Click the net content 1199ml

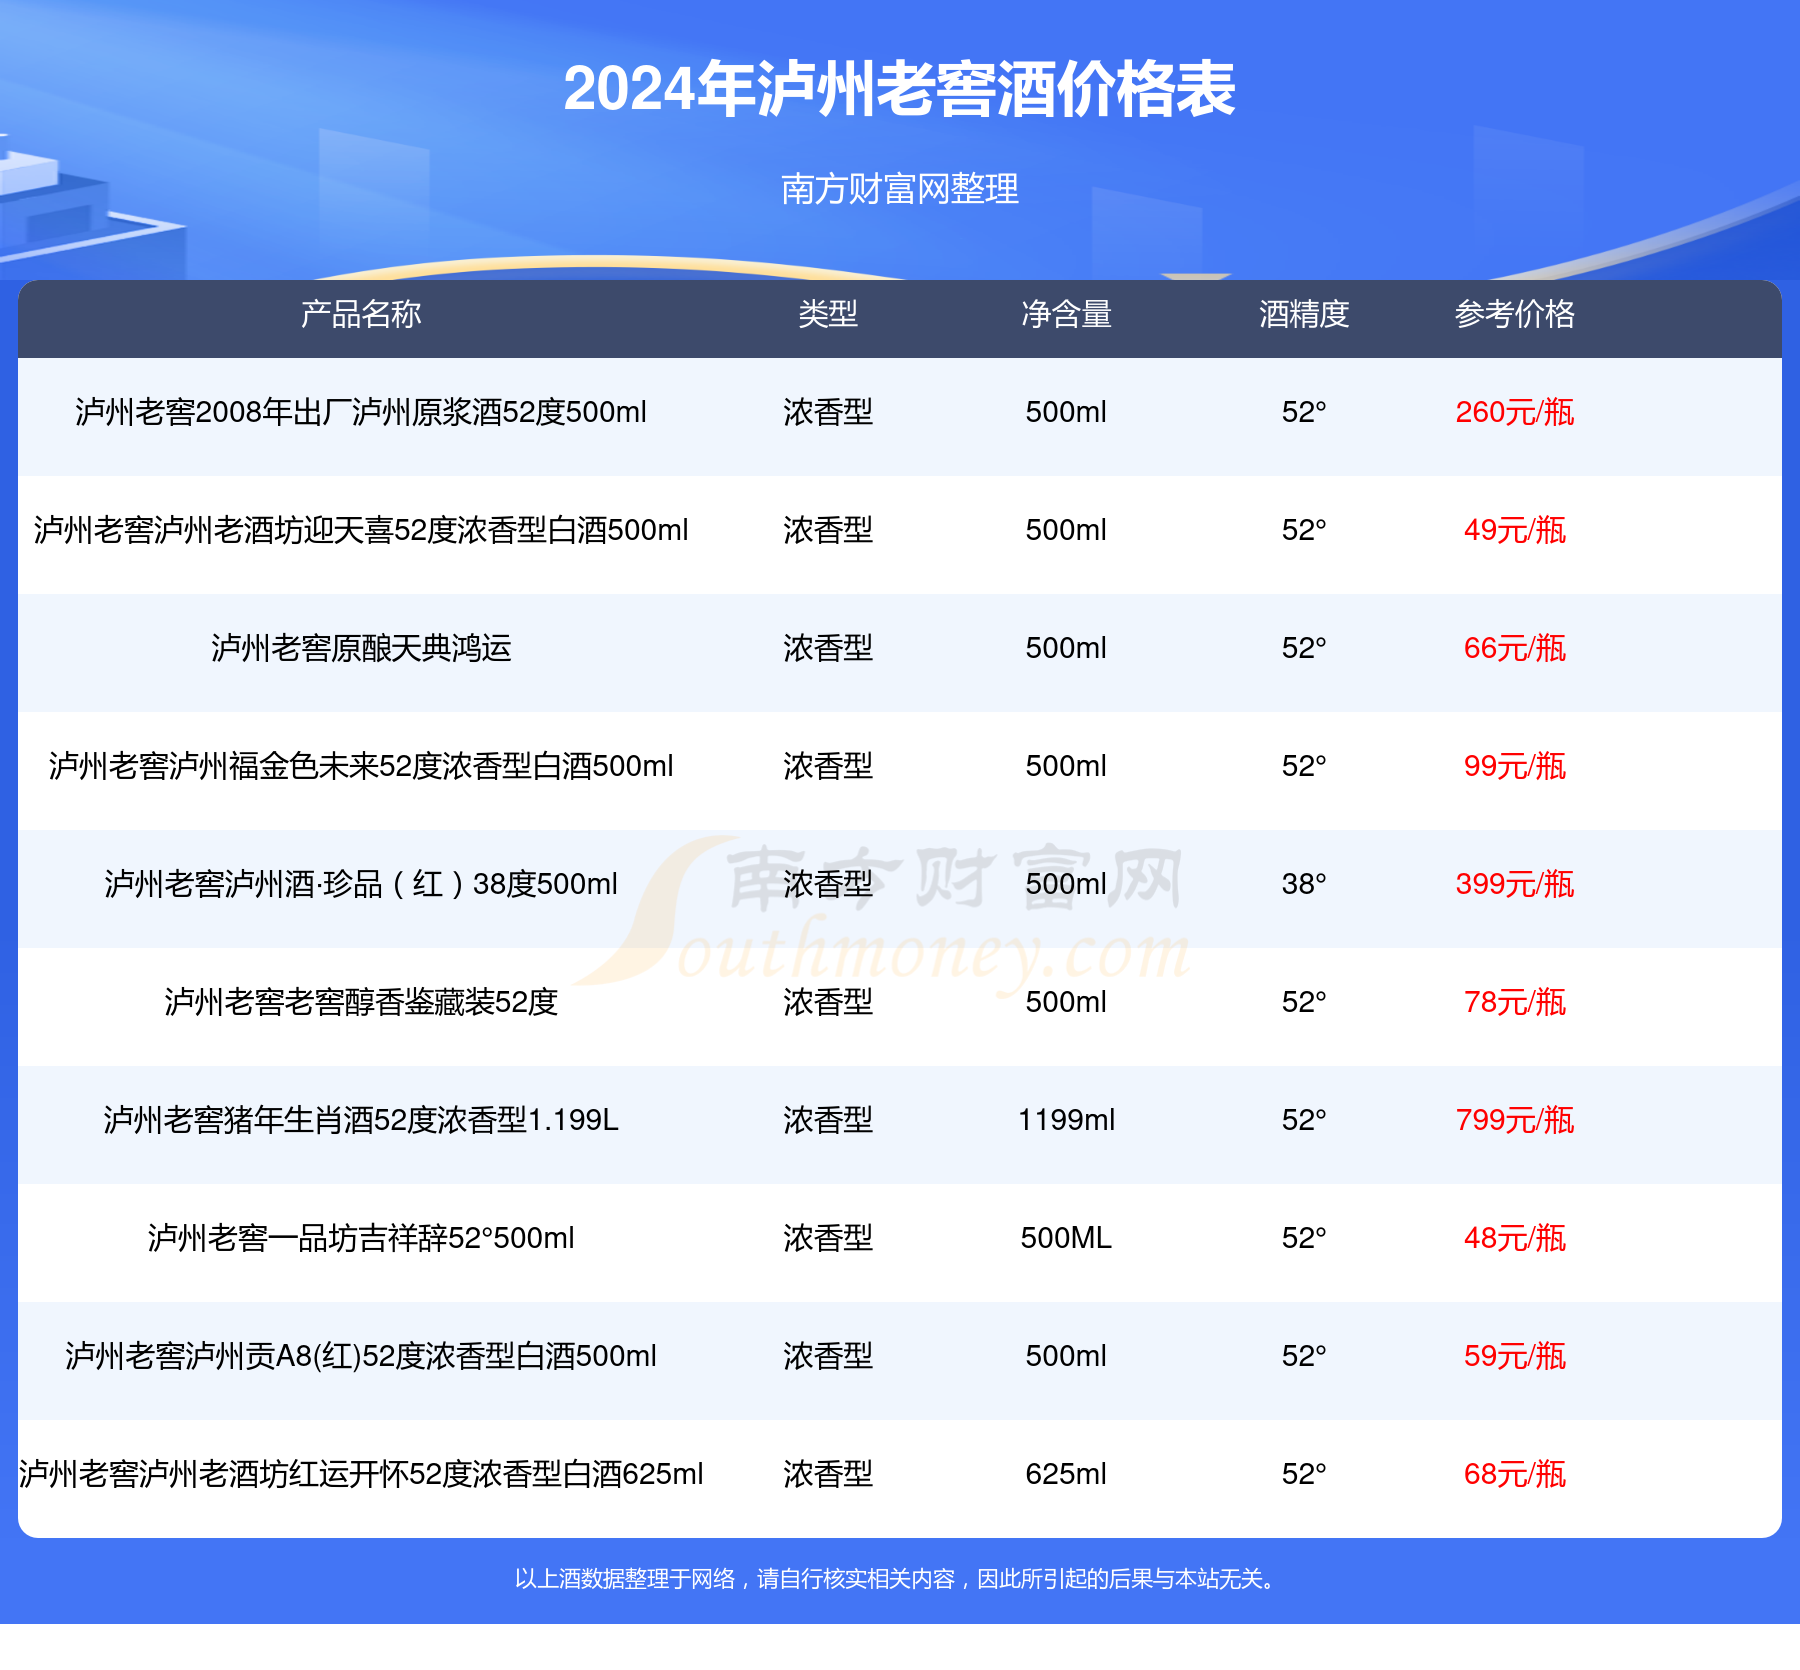(1066, 1120)
